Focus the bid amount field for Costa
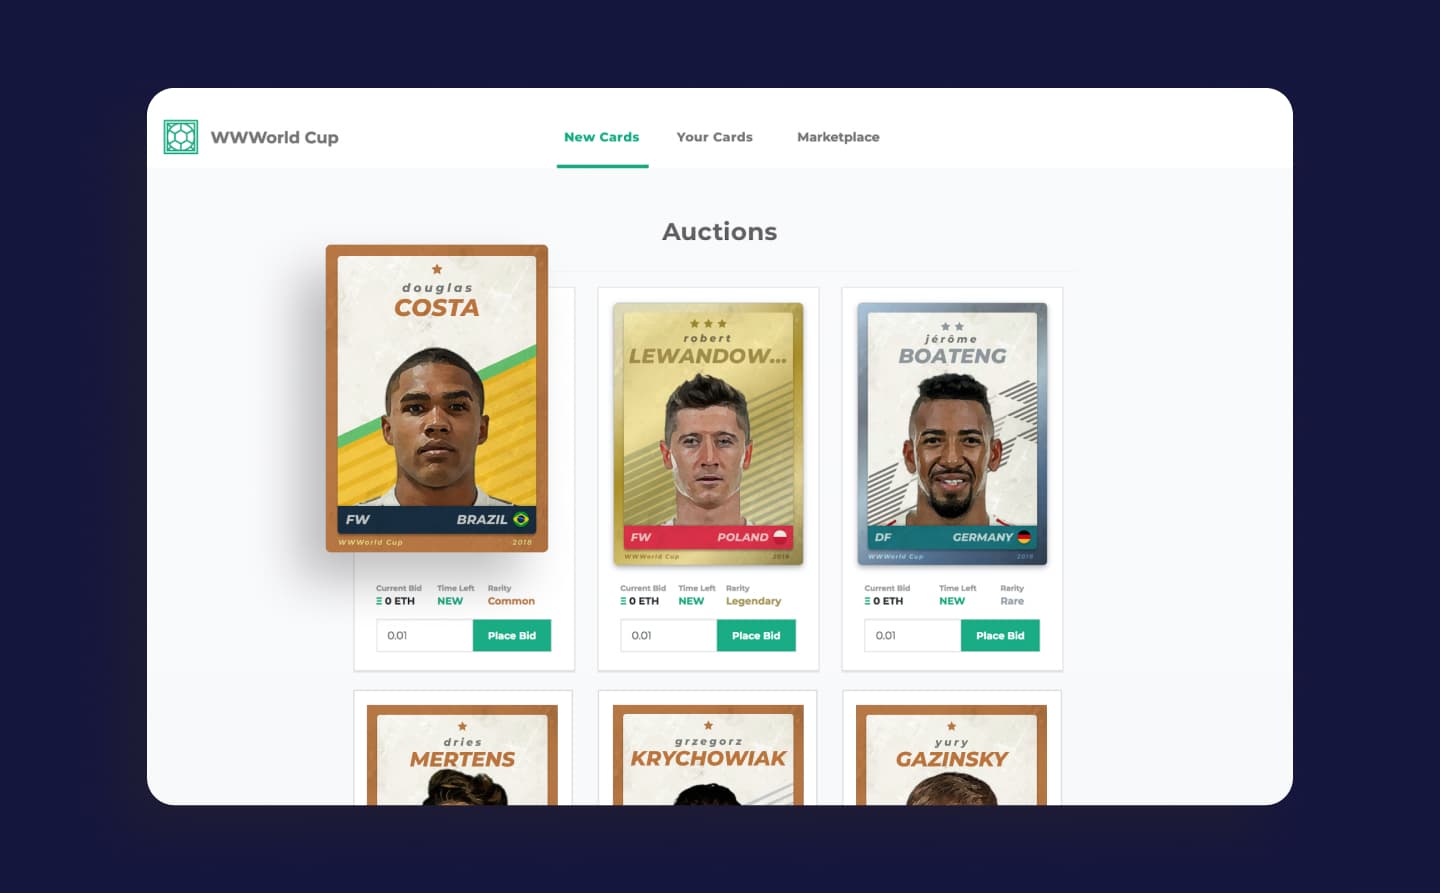1440x893 pixels. point(424,635)
